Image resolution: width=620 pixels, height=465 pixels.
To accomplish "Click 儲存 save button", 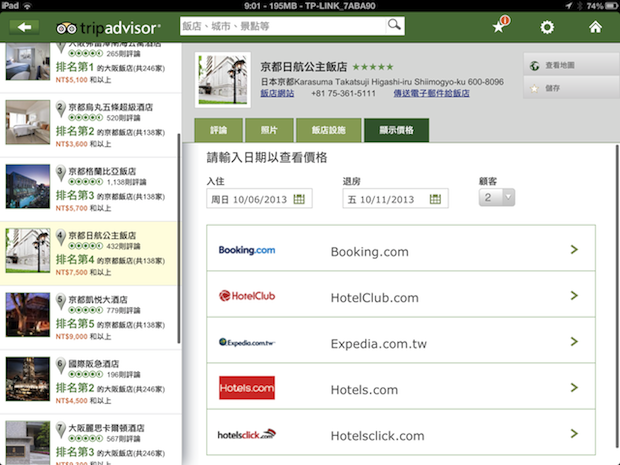I will coord(571,88).
